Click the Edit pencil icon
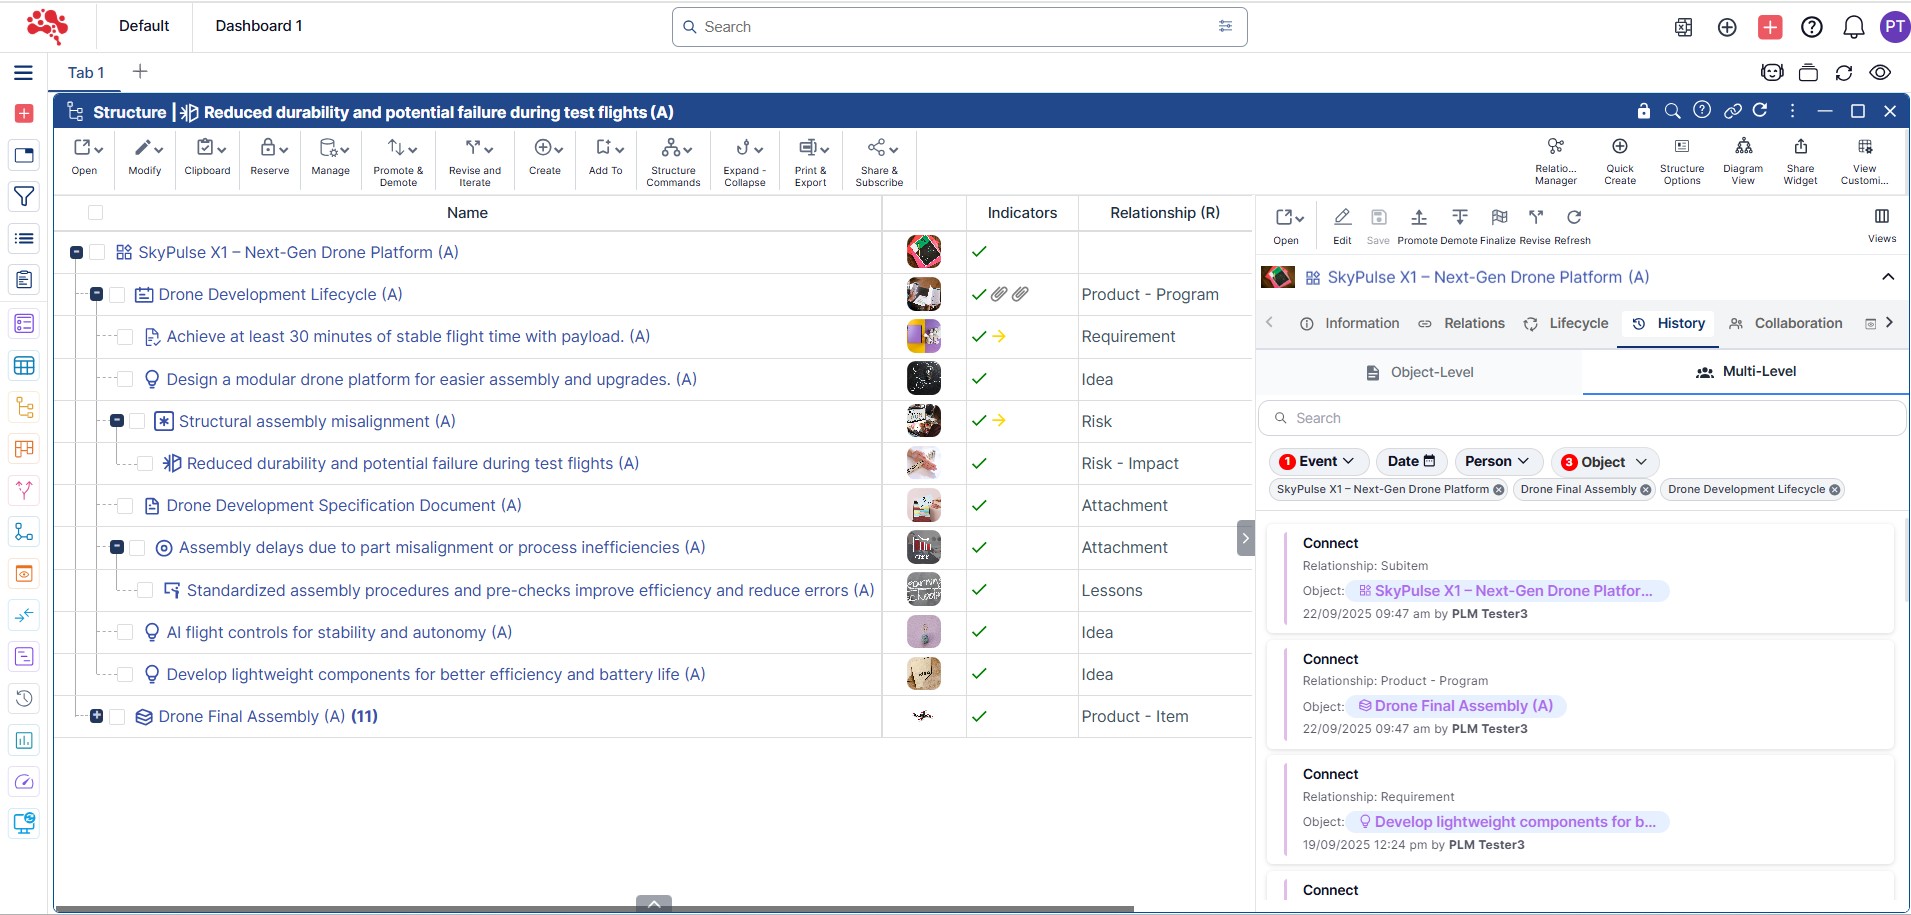This screenshot has width=1911, height=915. (x=1342, y=218)
